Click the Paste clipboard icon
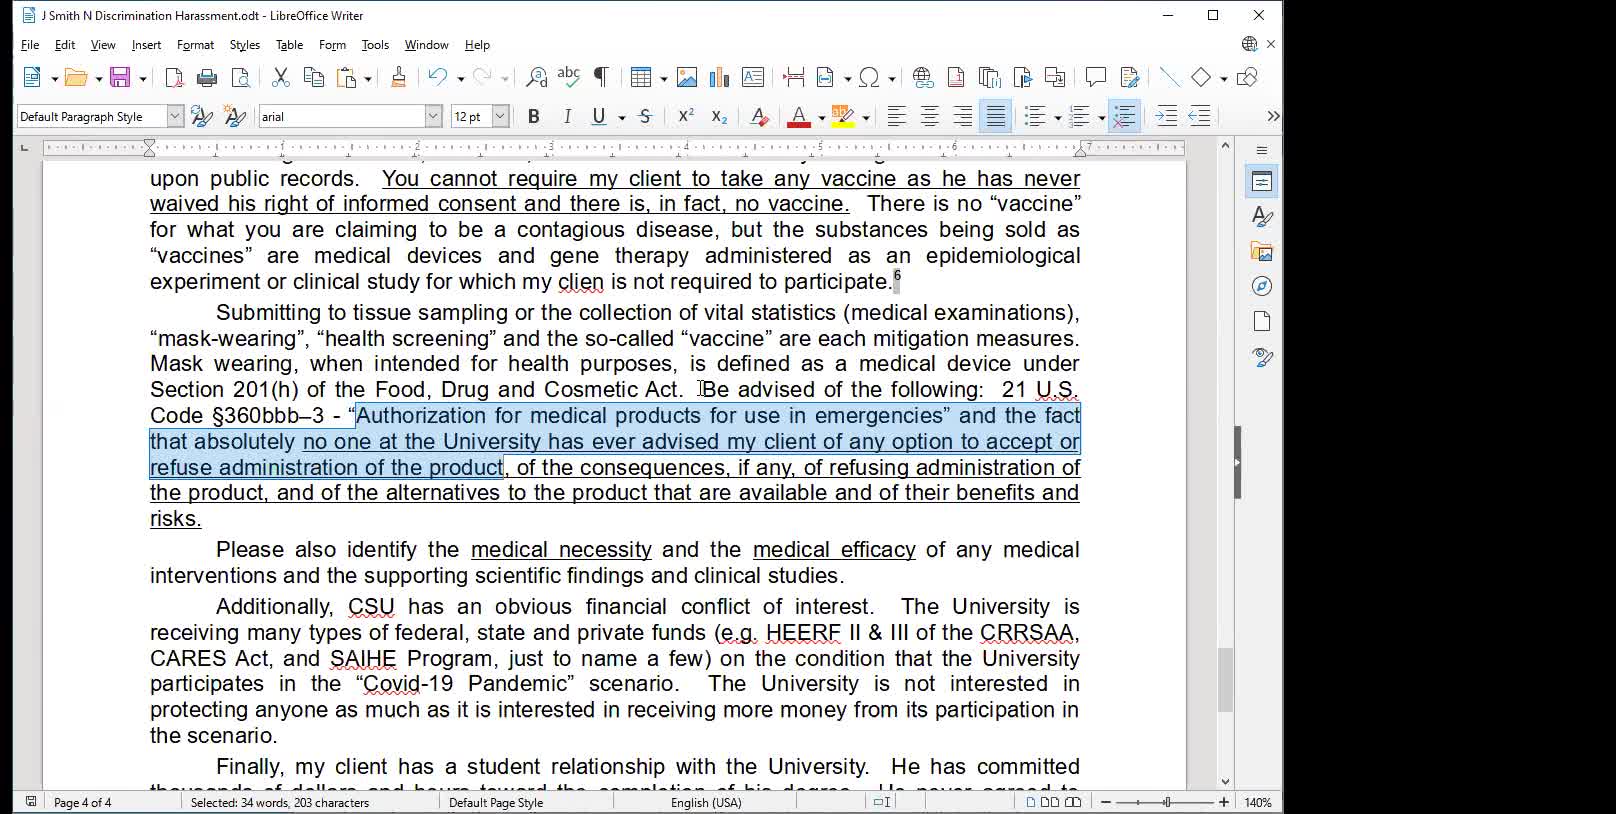The image size is (1616, 814). (347, 78)
